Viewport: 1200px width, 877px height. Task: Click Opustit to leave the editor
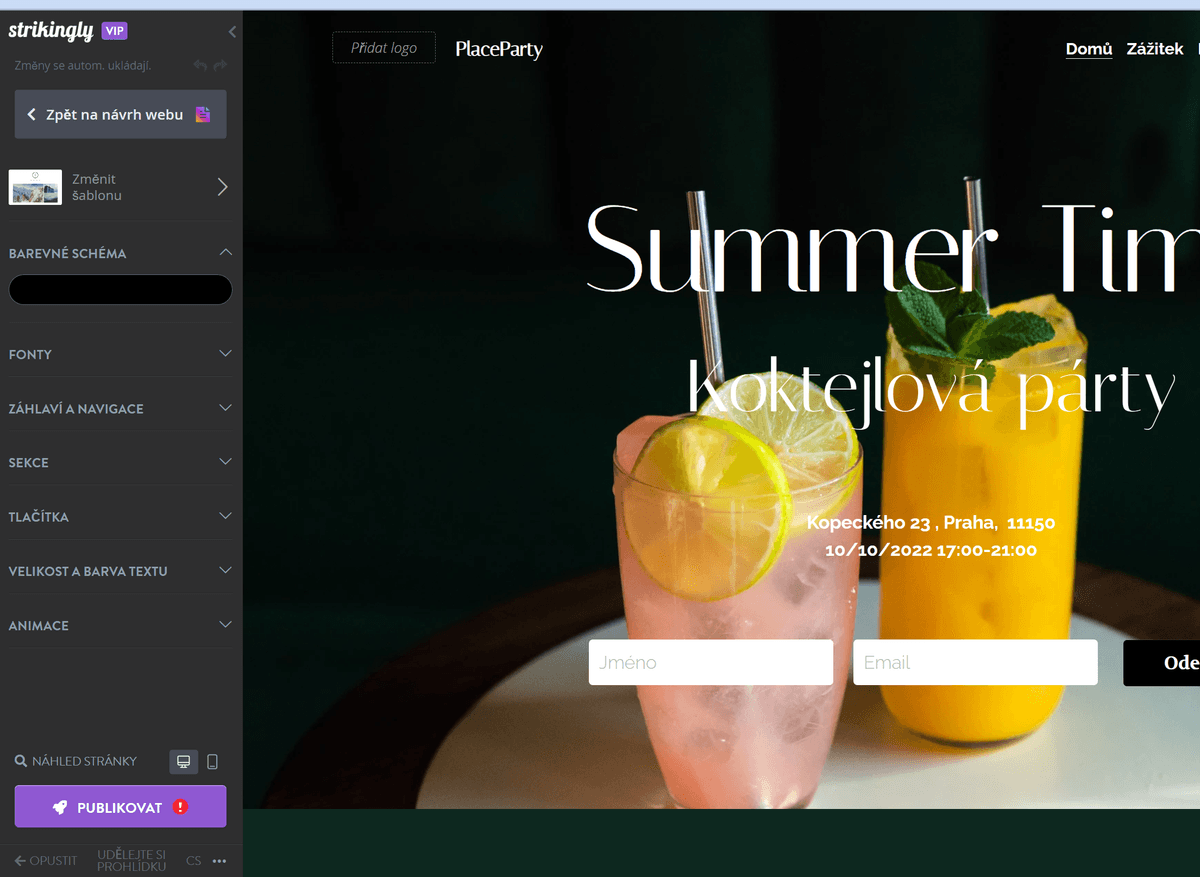coord(46,861)
